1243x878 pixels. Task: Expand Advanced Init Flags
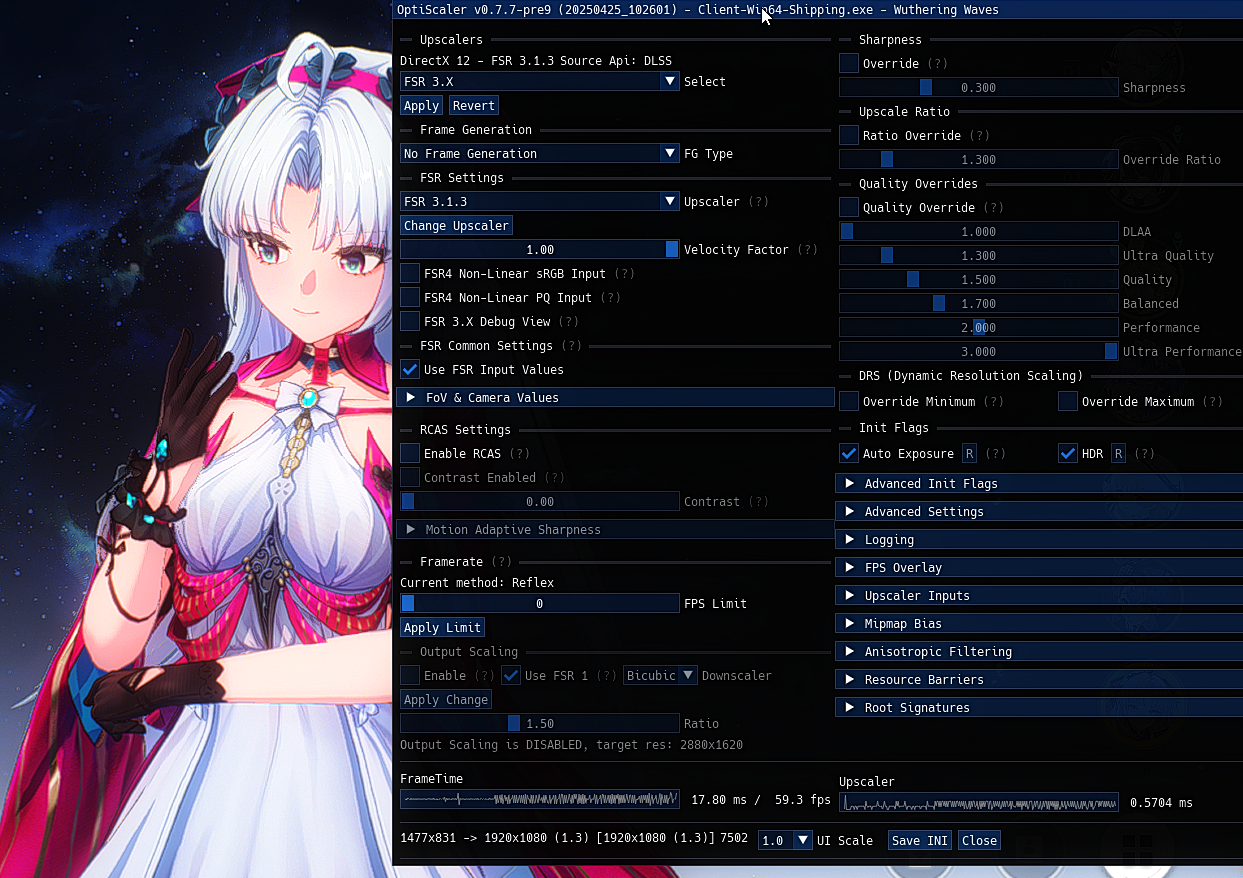[x=1039, y=483]
